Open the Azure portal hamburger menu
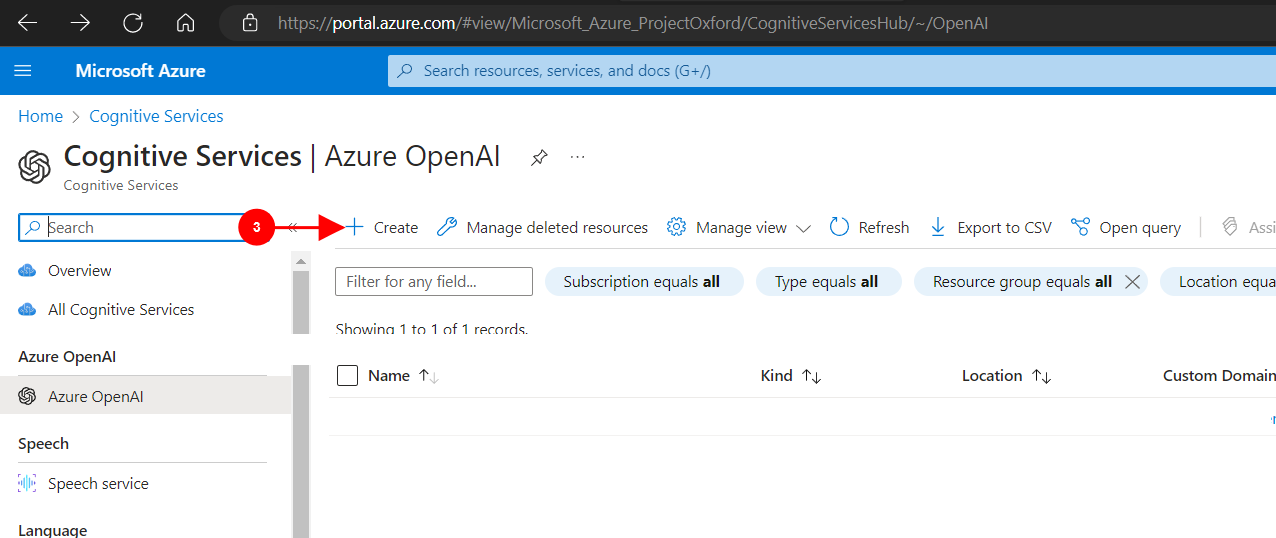Screen dimensions: 1276x538 pyautogui.click(x=23, y=71)
